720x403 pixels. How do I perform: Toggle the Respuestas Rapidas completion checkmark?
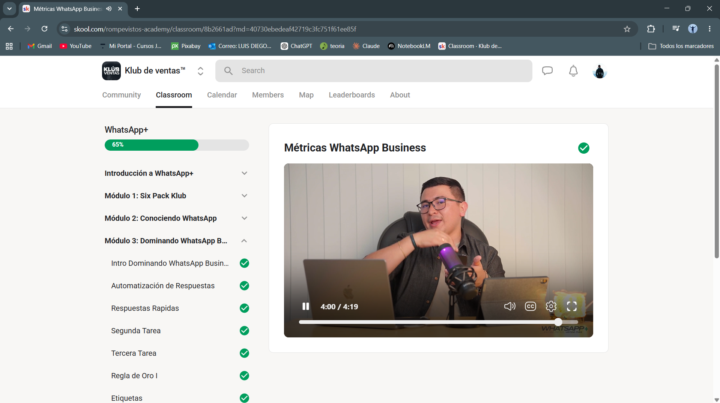click(x=244, y=308)
